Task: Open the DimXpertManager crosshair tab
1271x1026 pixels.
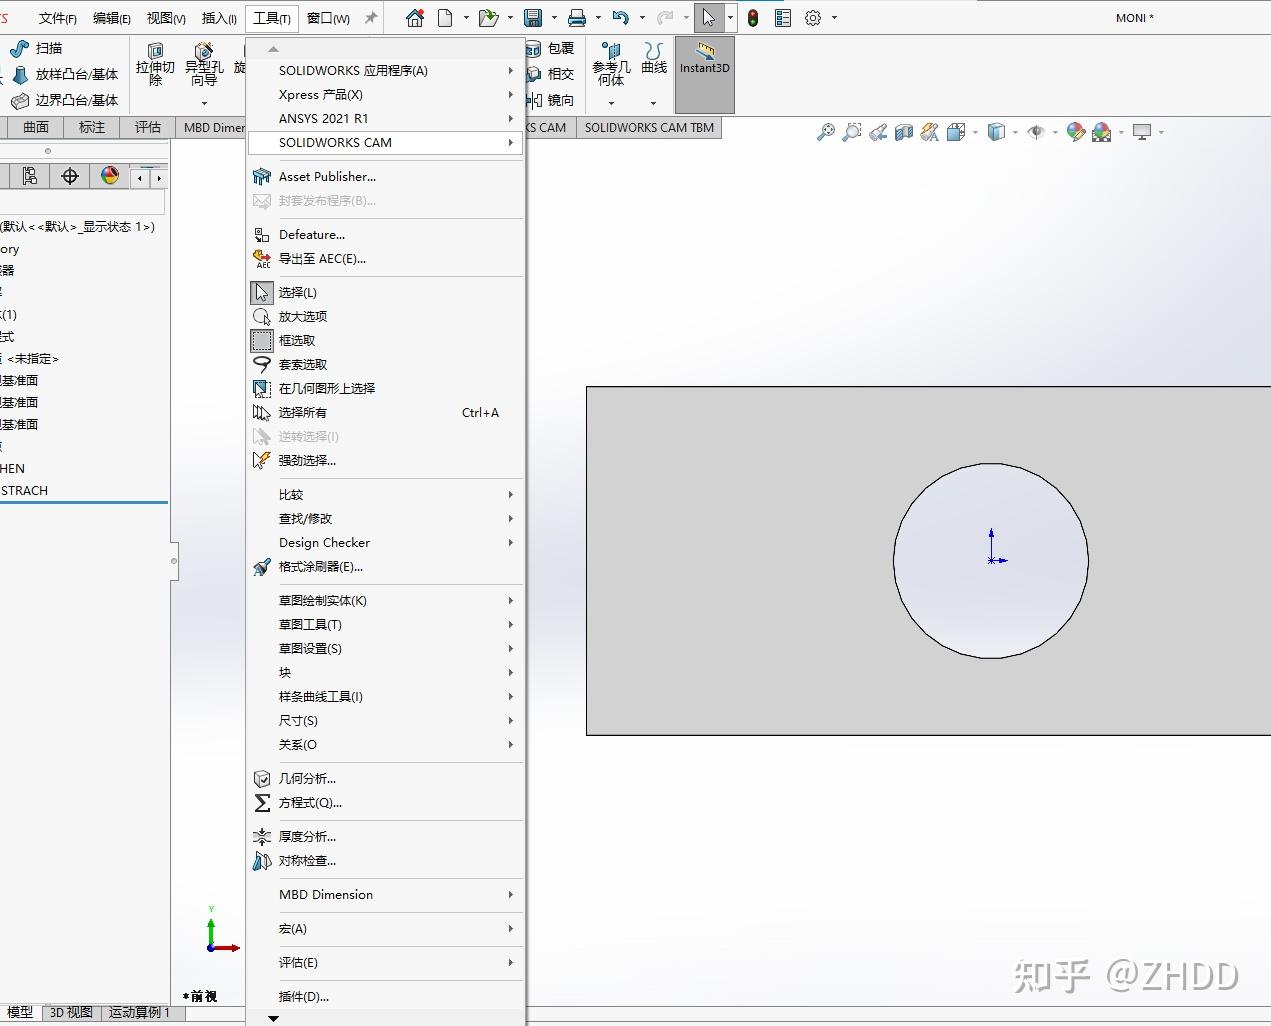Action: 70,176
